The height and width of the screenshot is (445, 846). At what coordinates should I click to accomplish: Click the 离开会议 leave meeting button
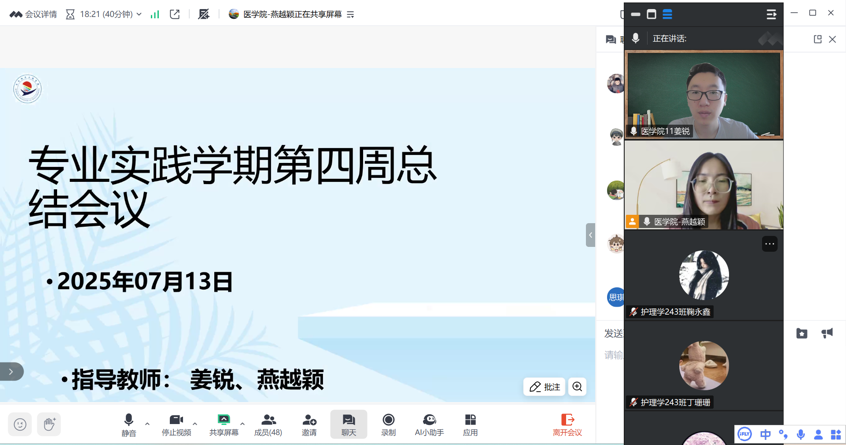pos(567,424)
